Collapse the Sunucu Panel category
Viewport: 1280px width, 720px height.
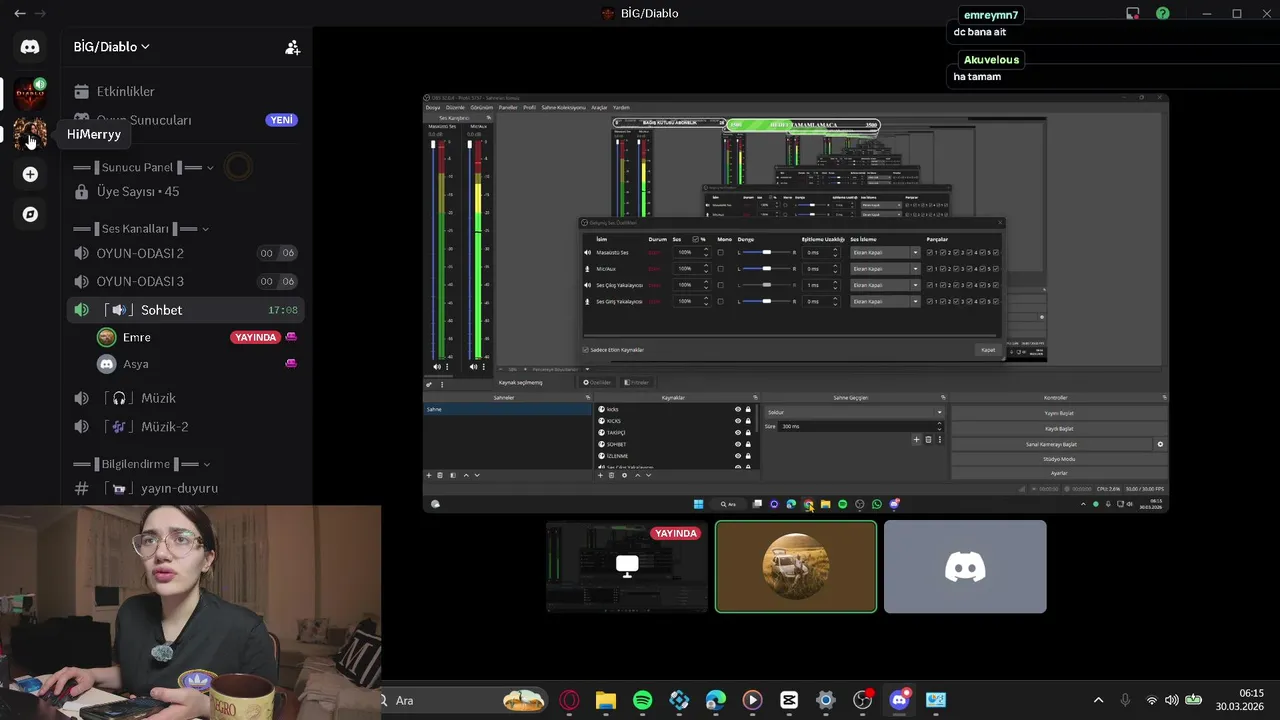(144, 167)
